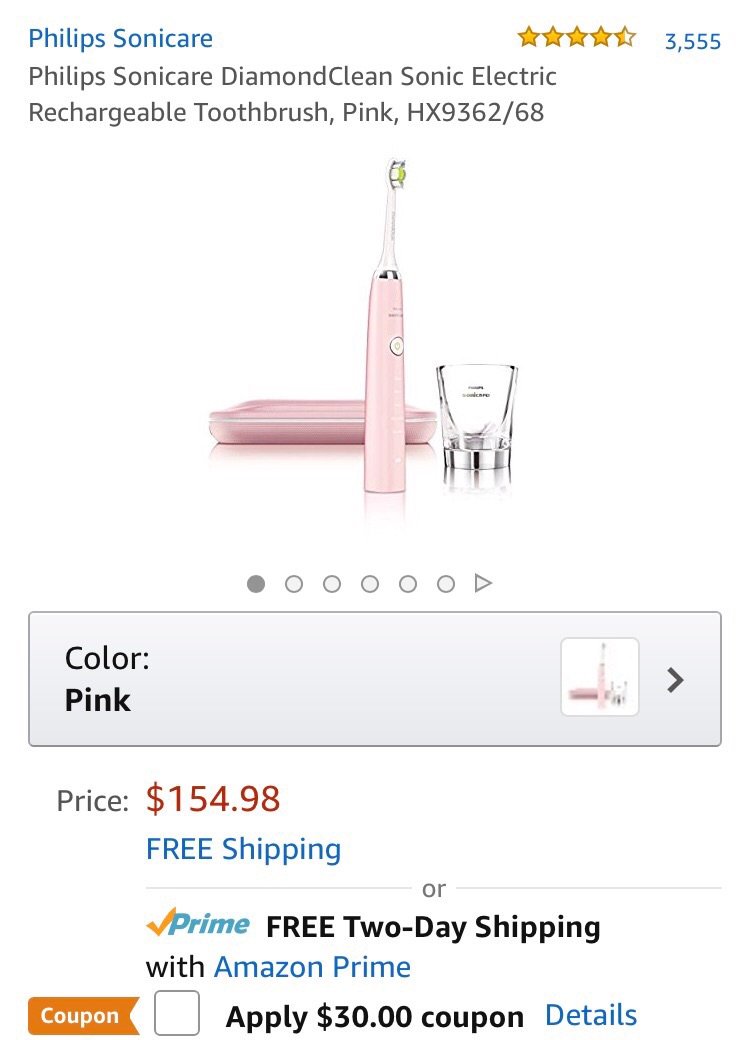Select the sixth image carousel dot
The width and height of the screenshot is (750, 1040).
click(446, 583)
